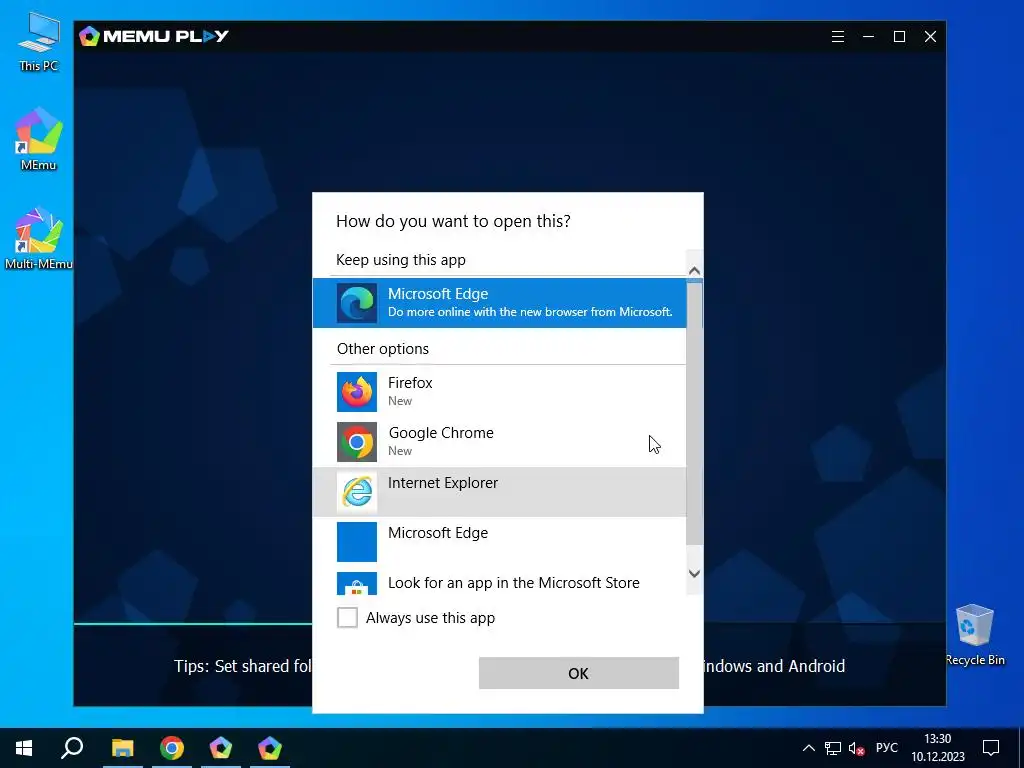Choose Google Chrome from other options

tap(500, 441)
